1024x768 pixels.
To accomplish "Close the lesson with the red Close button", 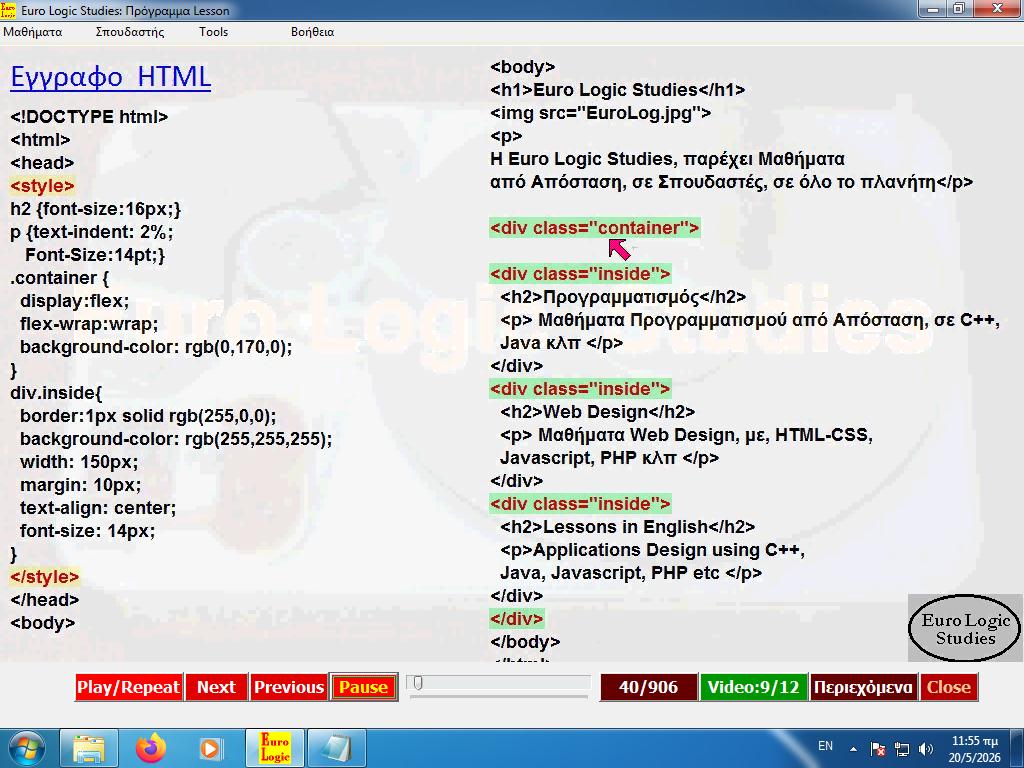I will point(949,687).
